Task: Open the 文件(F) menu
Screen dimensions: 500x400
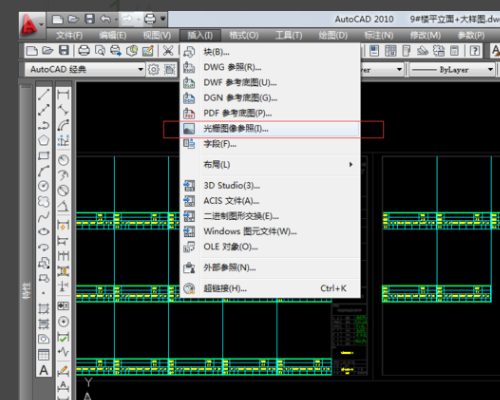Action: pos(69,35)
